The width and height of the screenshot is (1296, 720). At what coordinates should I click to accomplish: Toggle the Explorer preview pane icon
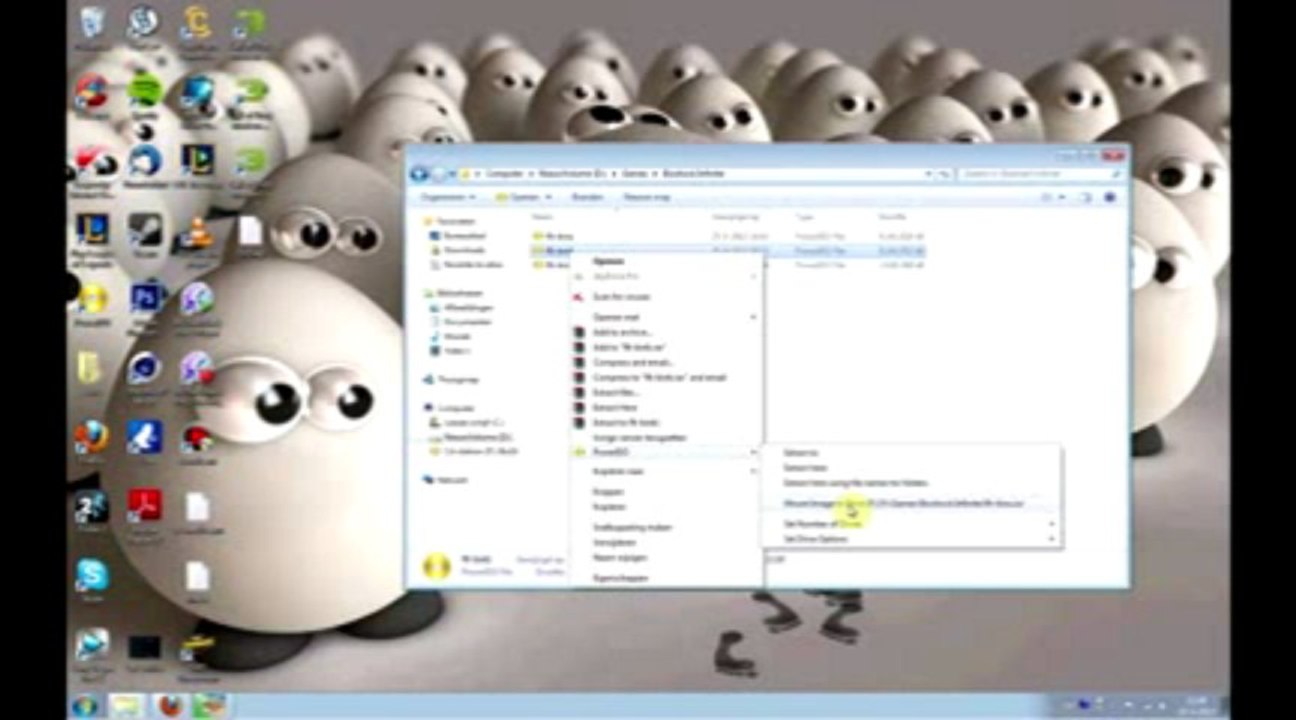pyautogui.click(x=1086, y=197)
